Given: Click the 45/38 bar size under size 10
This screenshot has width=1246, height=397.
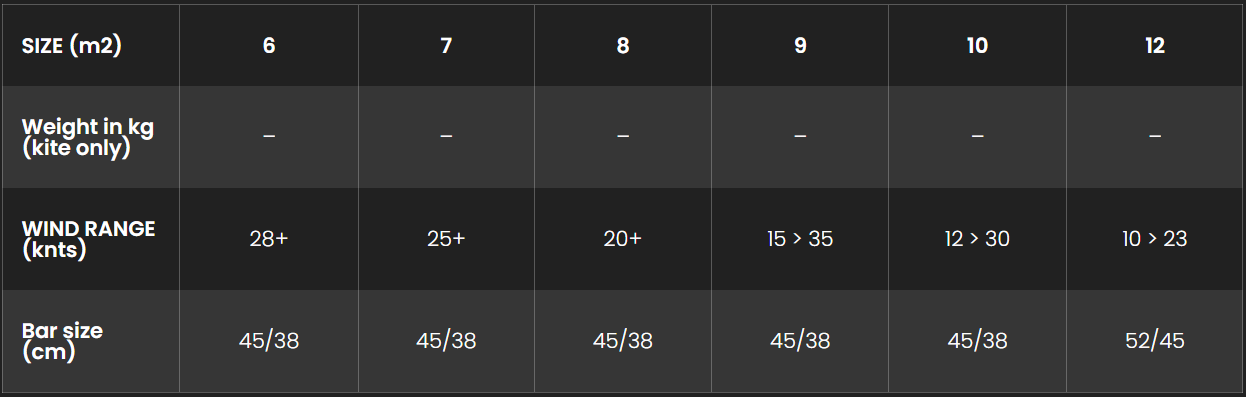Looking at the screenshot, I should tap(977, 341).
